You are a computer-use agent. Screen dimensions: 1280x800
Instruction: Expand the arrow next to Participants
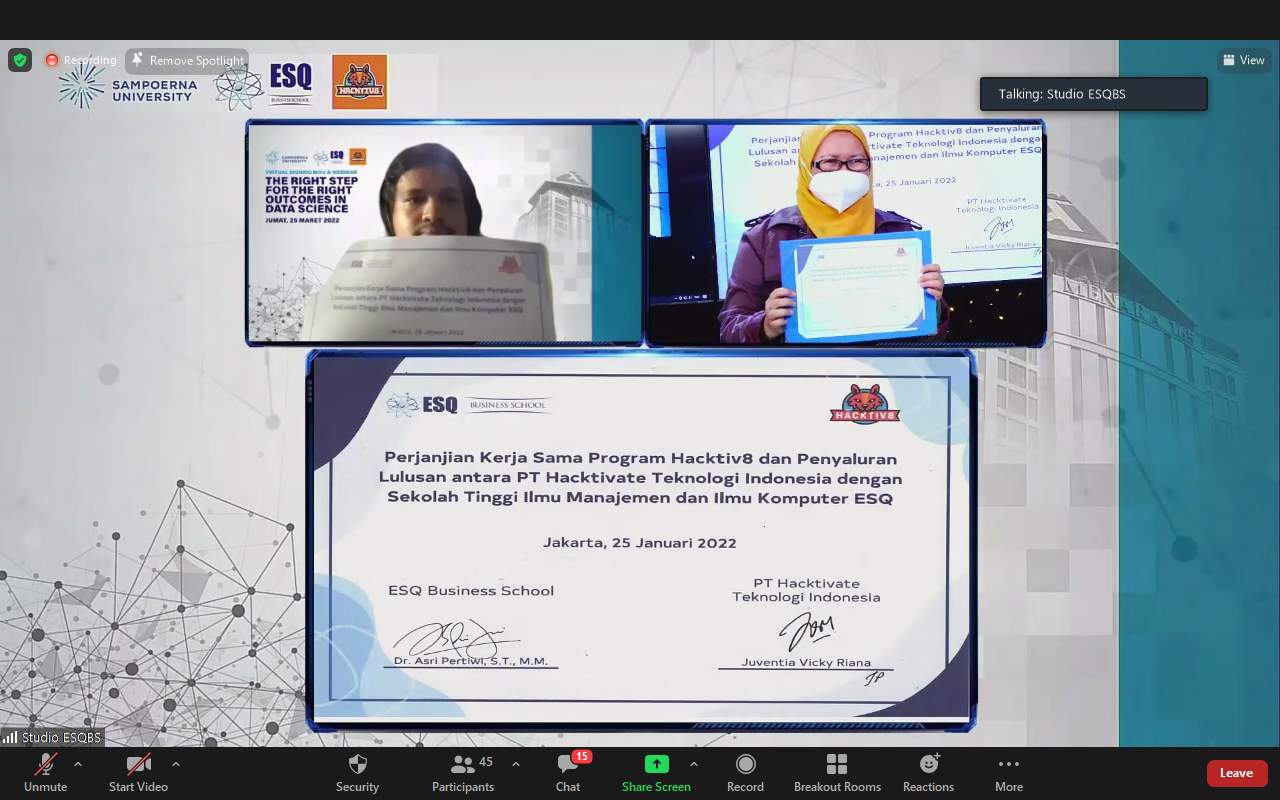coord(516,764)
